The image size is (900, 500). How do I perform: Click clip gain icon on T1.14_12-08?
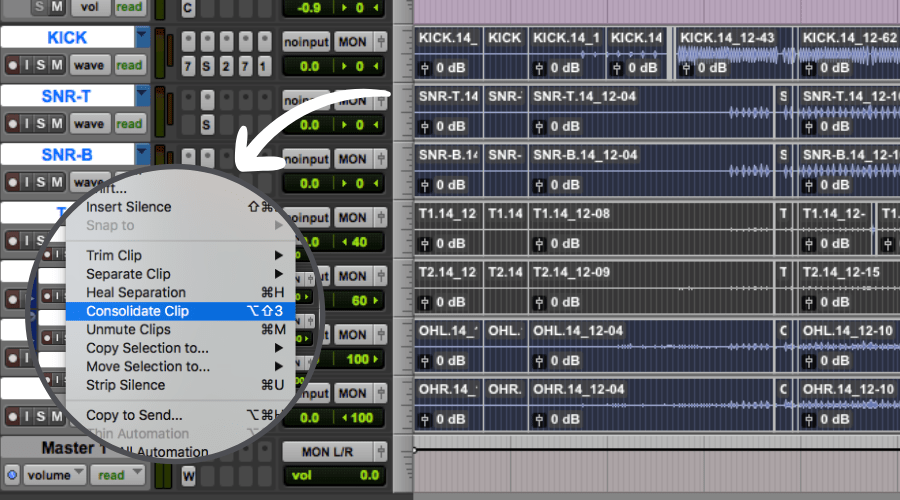[x=538, y=244]
